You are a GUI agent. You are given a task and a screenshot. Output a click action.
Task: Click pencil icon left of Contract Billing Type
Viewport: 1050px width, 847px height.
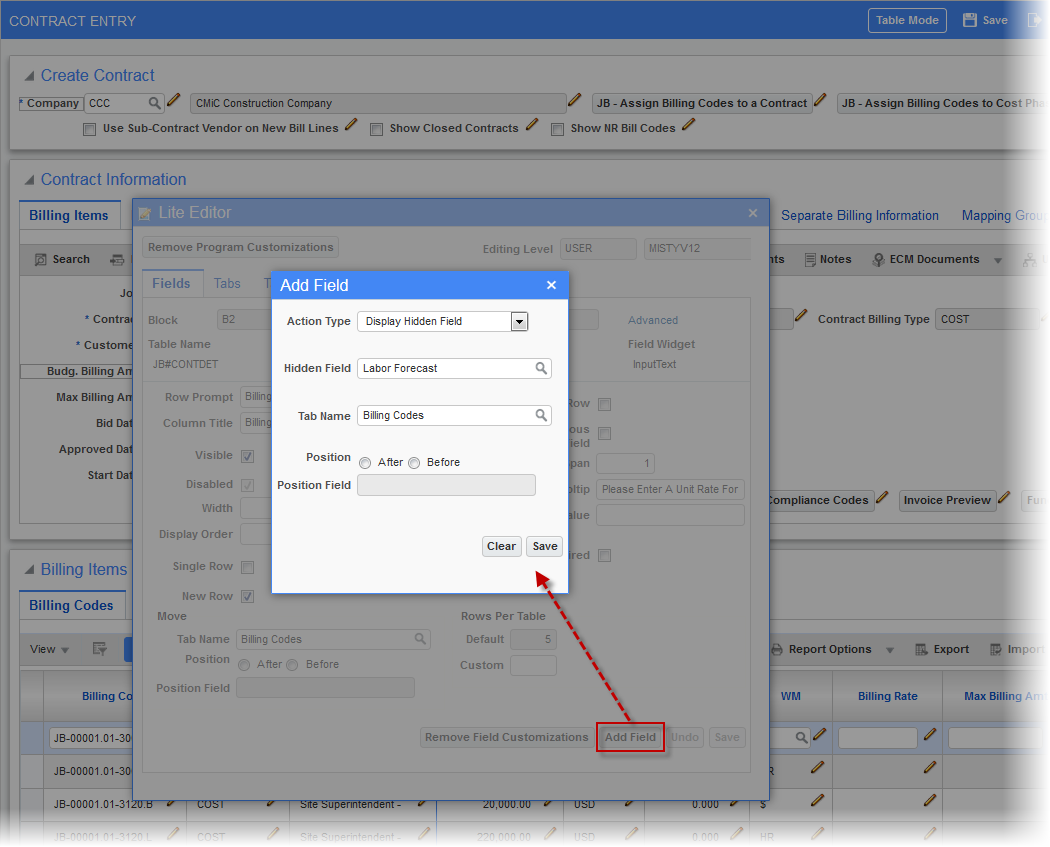801,316
